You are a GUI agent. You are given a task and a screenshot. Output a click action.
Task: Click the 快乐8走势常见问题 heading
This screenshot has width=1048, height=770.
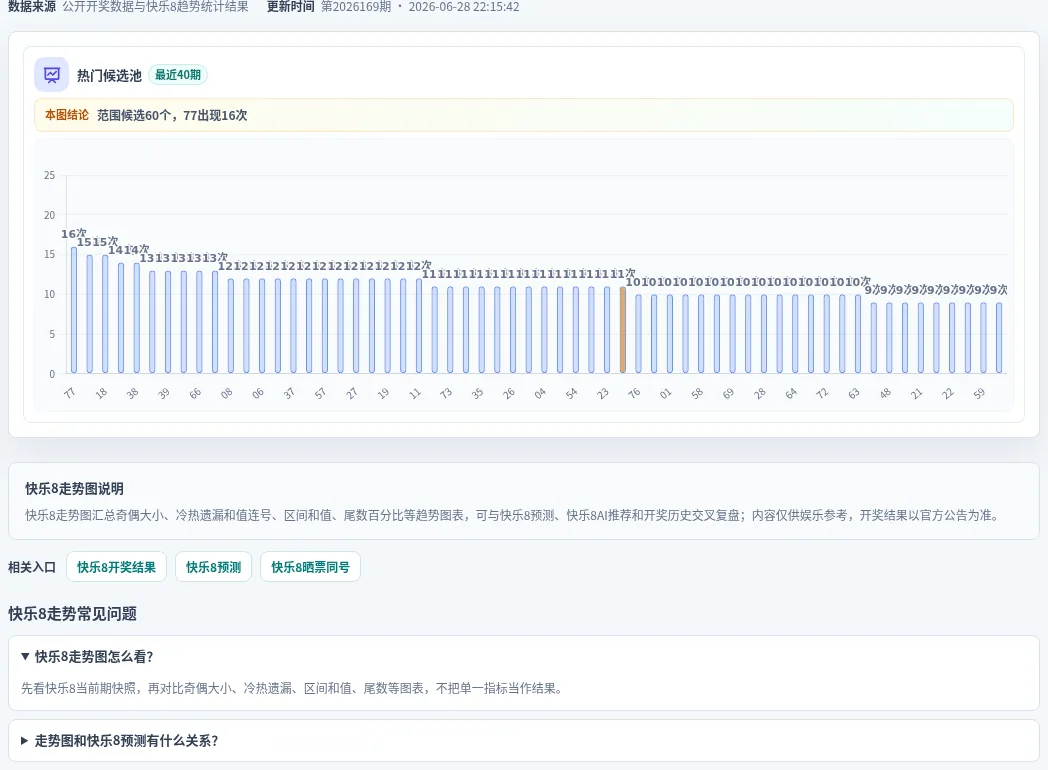(72, 614)
